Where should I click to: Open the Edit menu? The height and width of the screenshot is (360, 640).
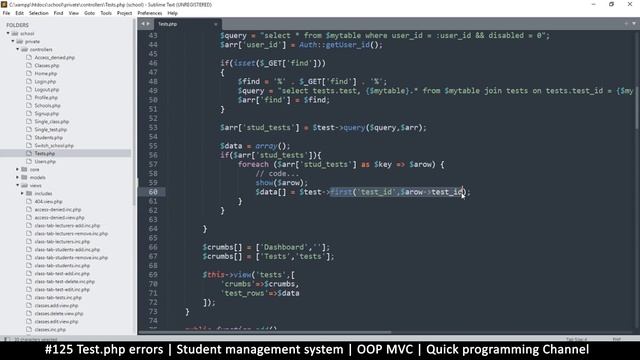coord(19,13)
